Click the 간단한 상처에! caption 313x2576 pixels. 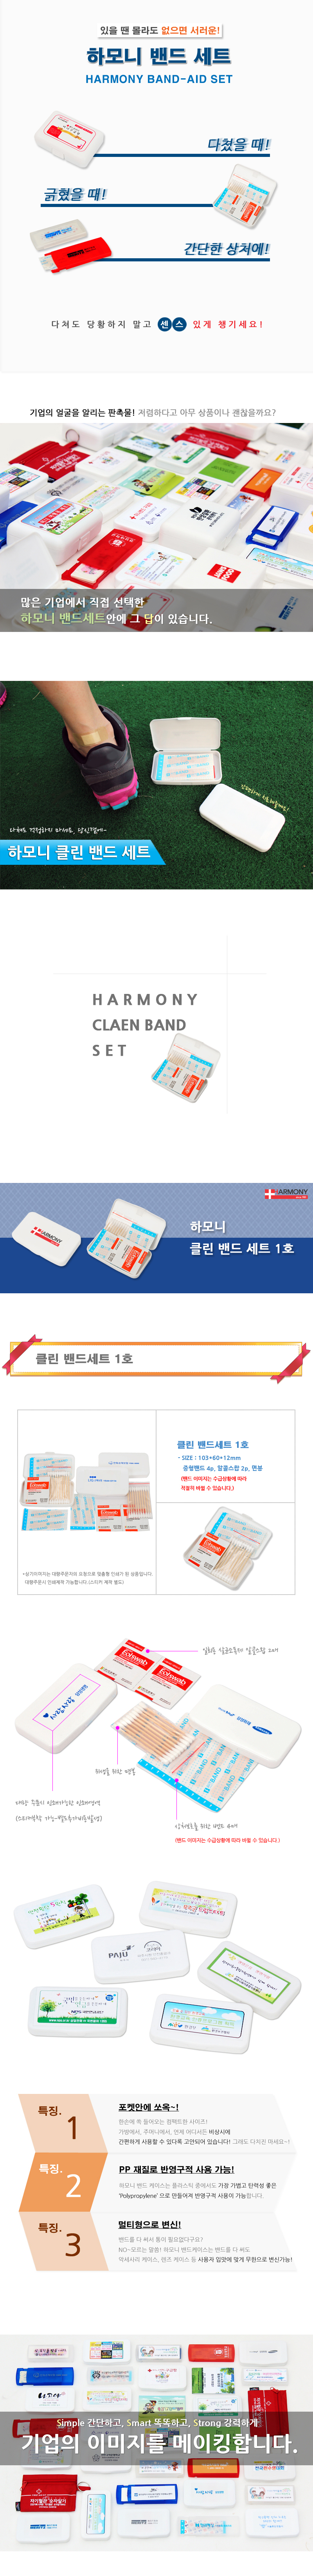[x=226, y=249]
